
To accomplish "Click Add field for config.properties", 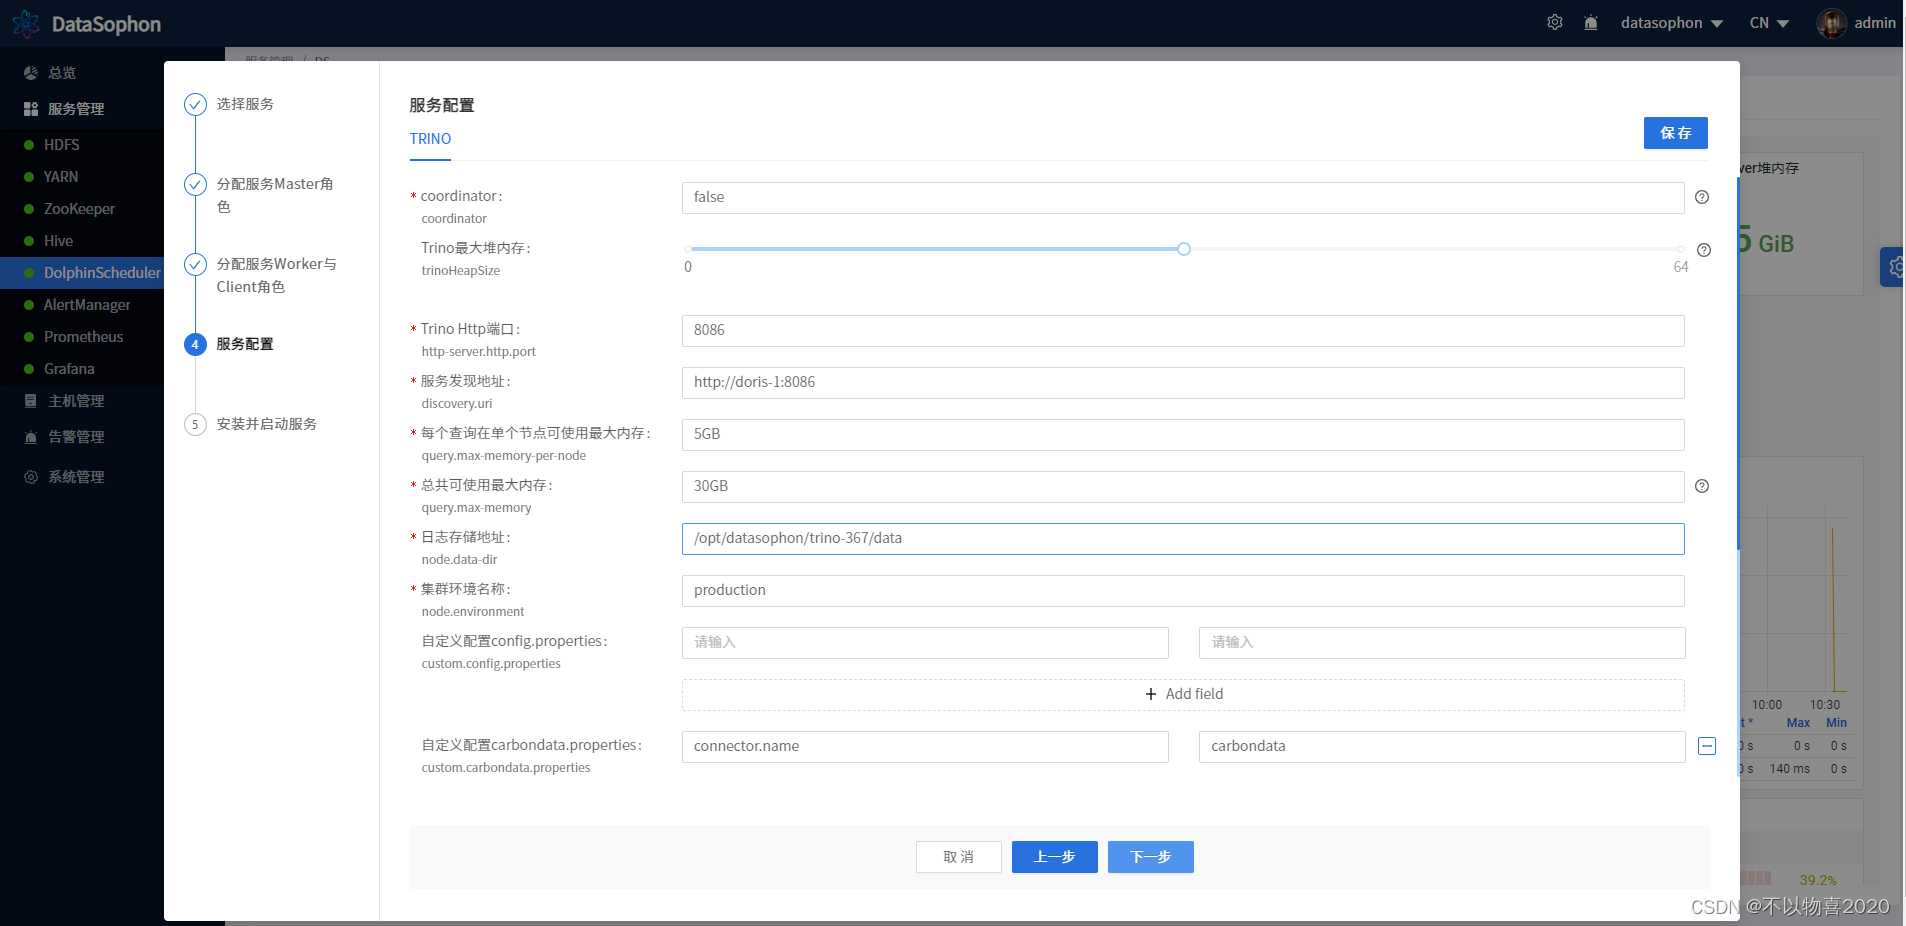I will click(x=1183, y=694).
